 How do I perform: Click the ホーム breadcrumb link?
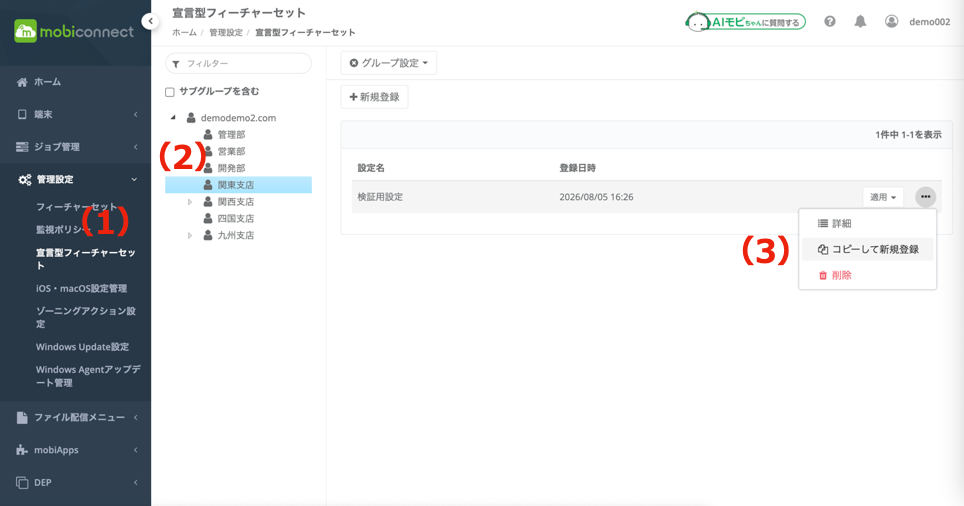point(184,33)
